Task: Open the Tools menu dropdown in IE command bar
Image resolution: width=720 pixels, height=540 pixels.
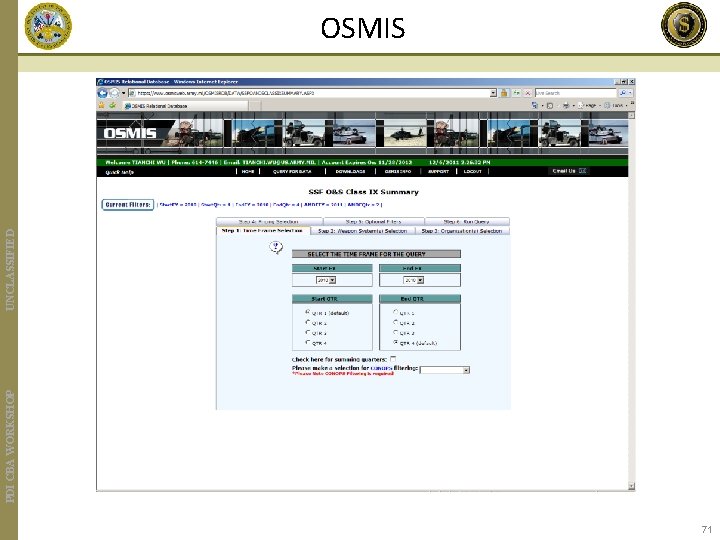Action: 616,106
